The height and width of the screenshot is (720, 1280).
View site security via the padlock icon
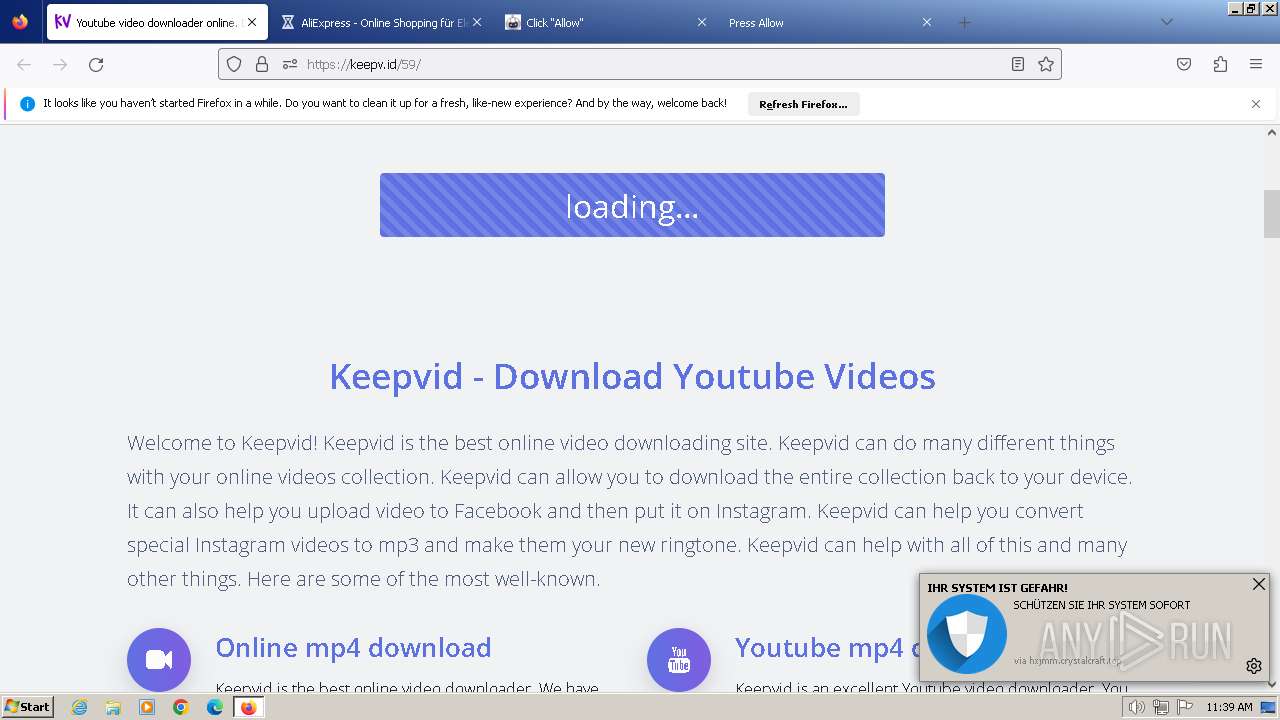[x=262, y=64]
